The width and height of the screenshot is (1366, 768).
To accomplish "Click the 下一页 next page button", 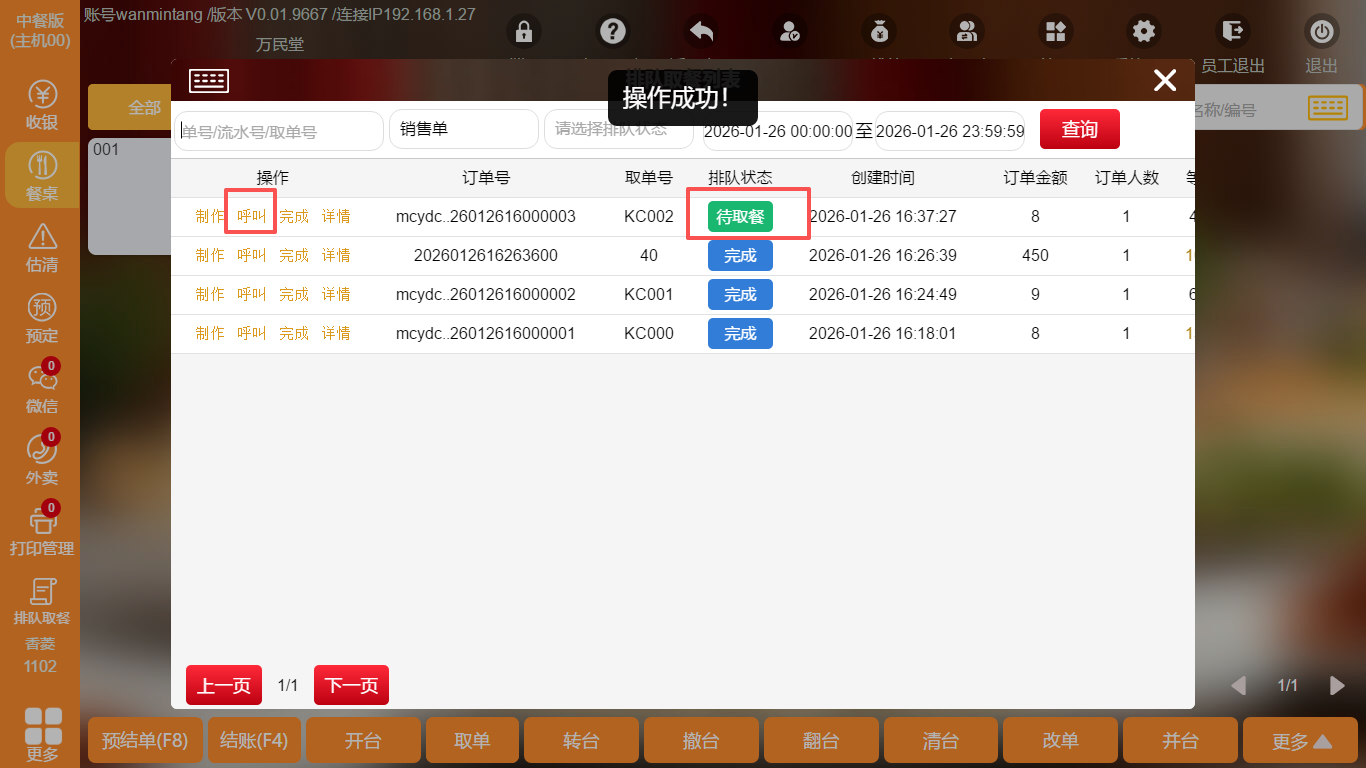I will pyautogui.click(x=351, y=686).
